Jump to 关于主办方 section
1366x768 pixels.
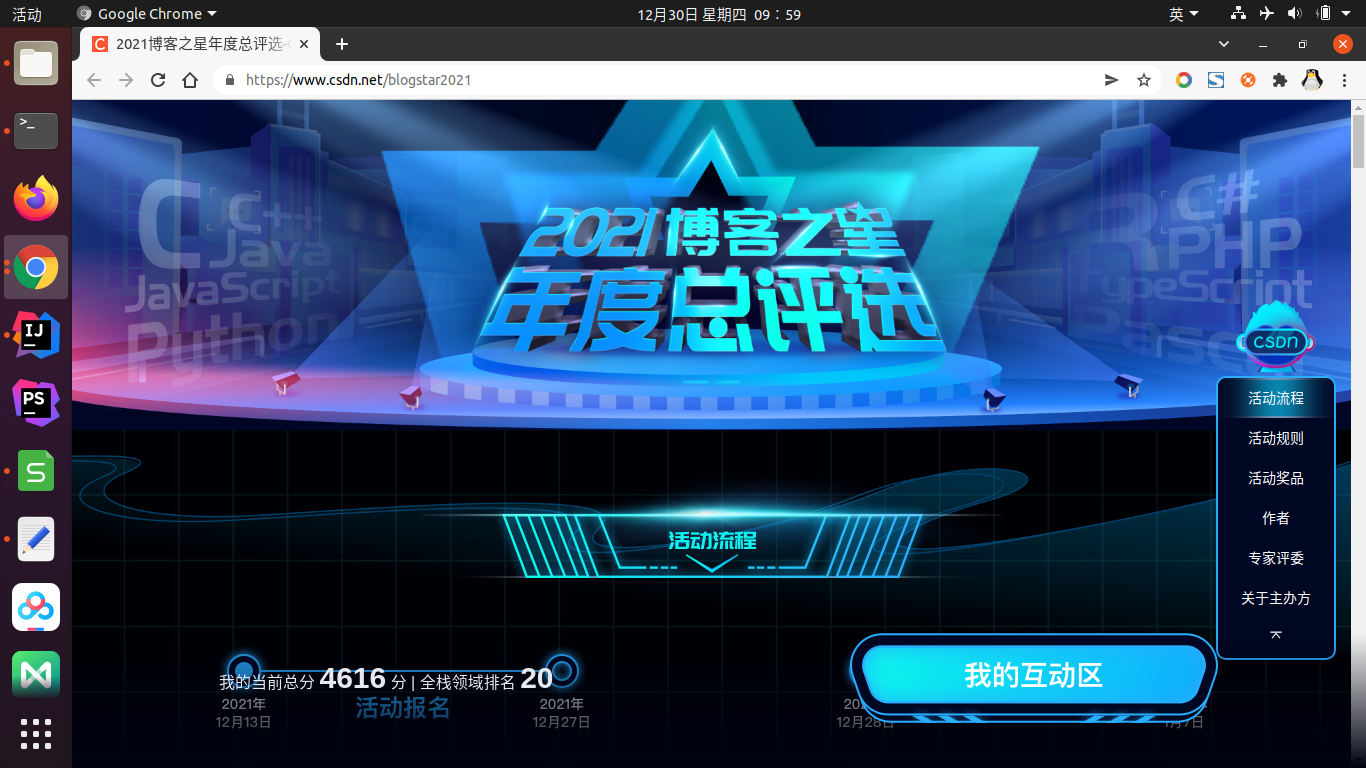1276,598
